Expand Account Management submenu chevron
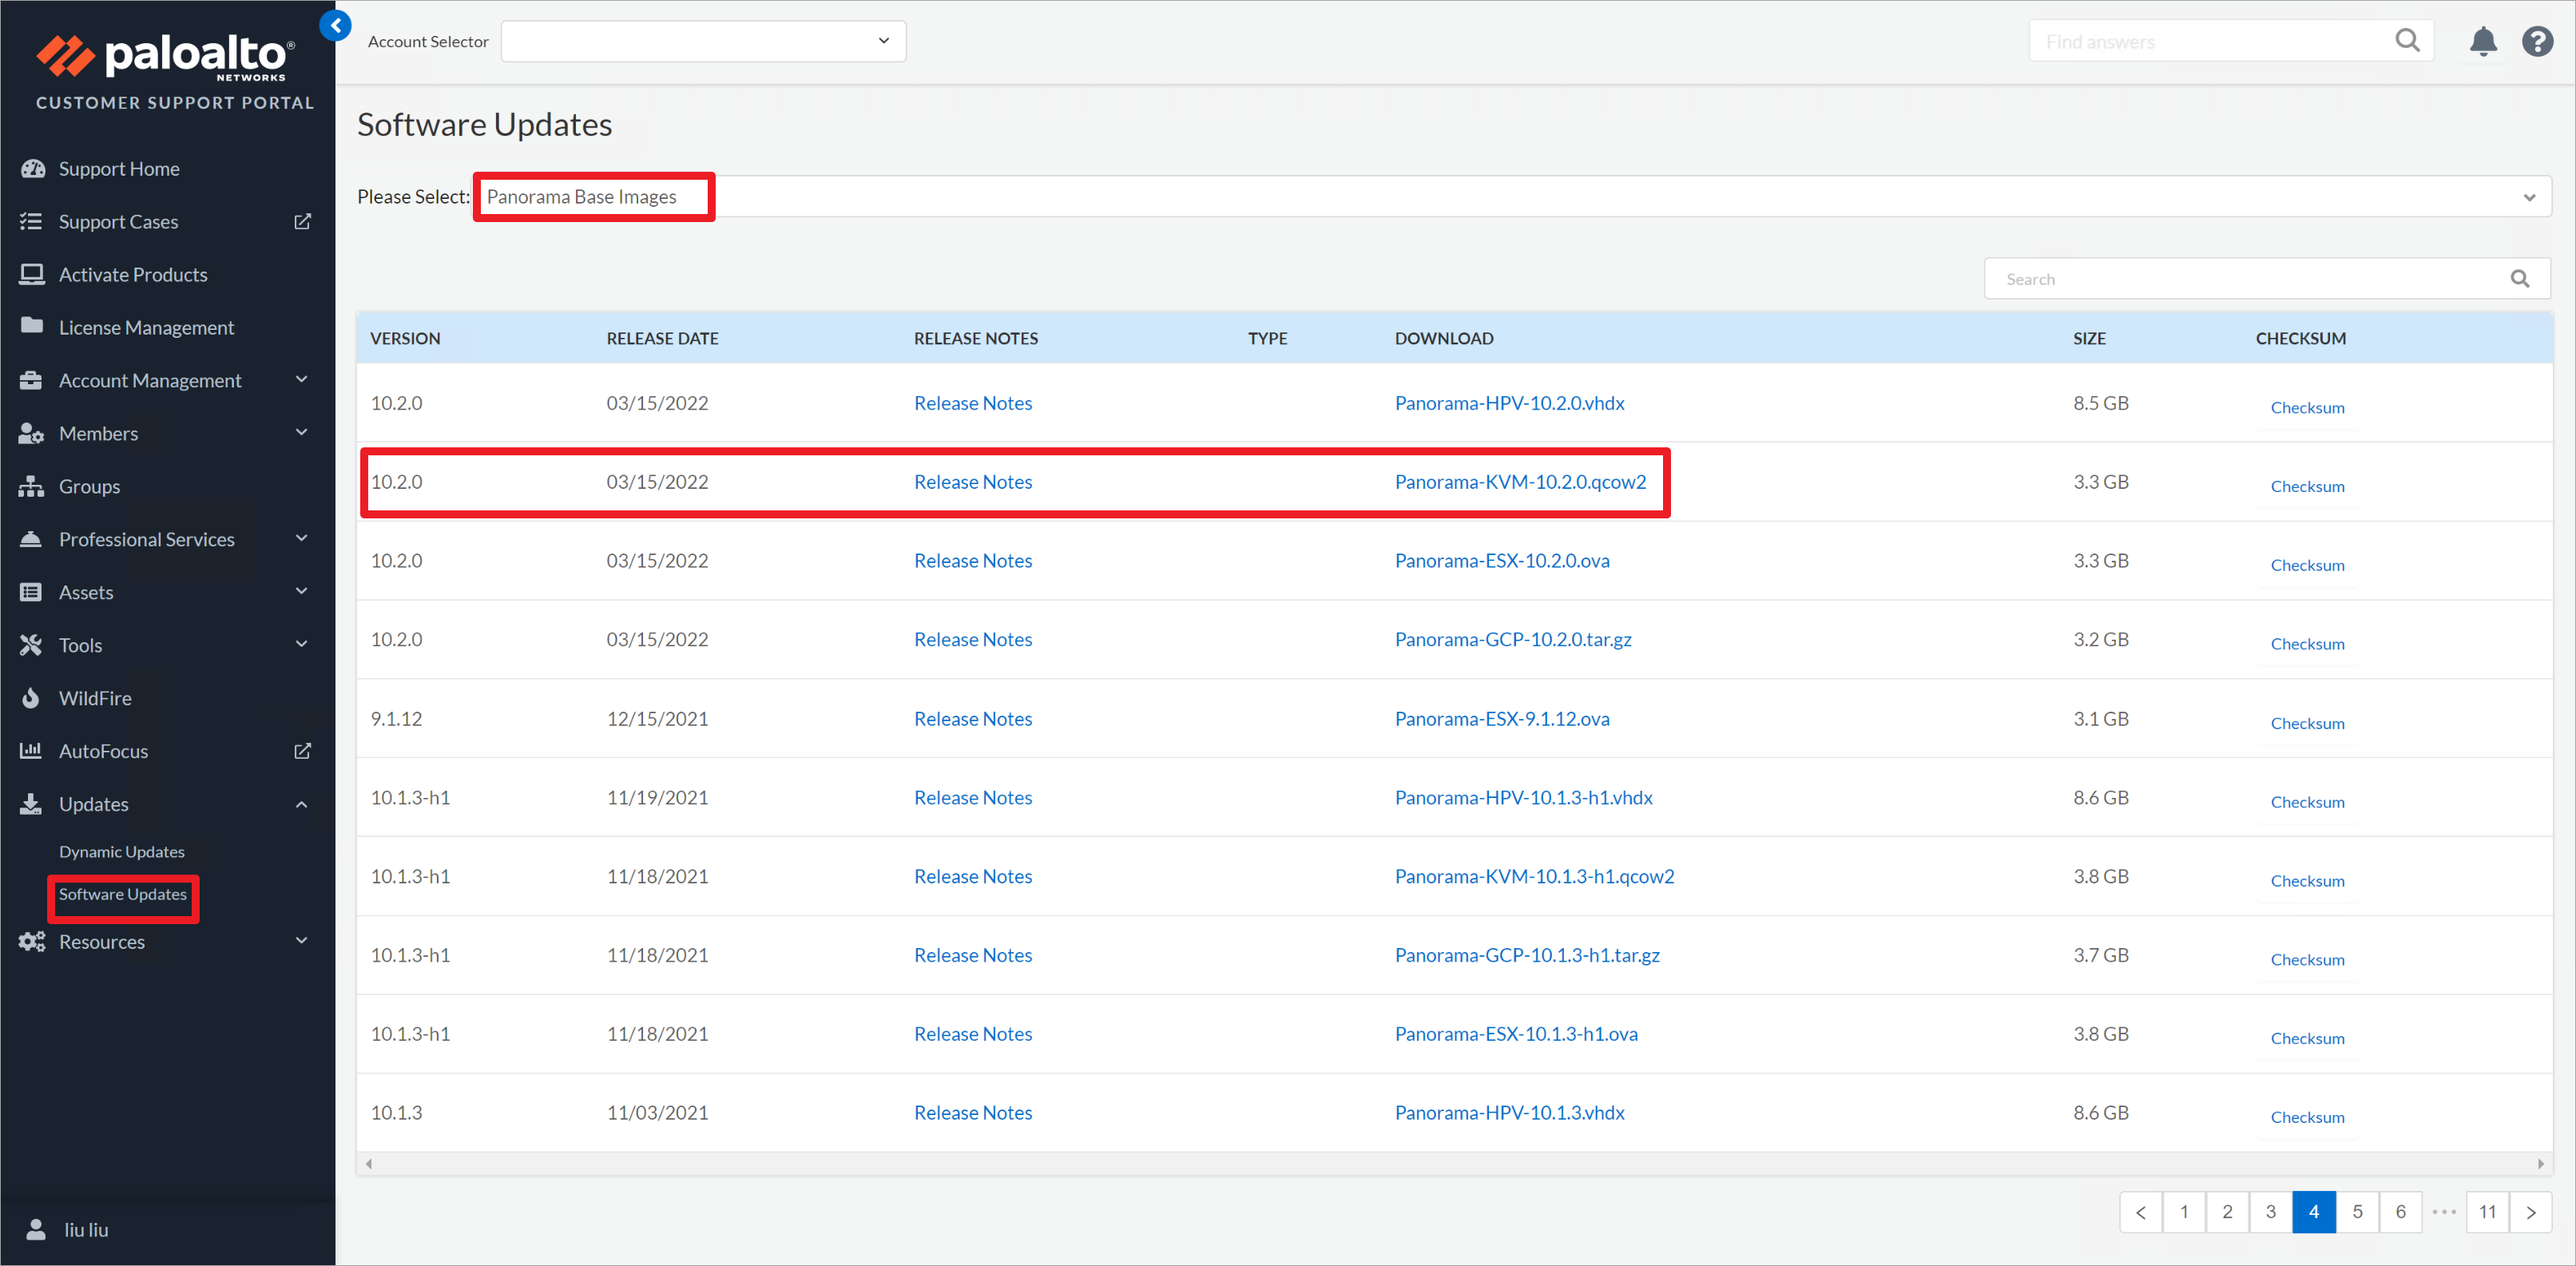 302,379
